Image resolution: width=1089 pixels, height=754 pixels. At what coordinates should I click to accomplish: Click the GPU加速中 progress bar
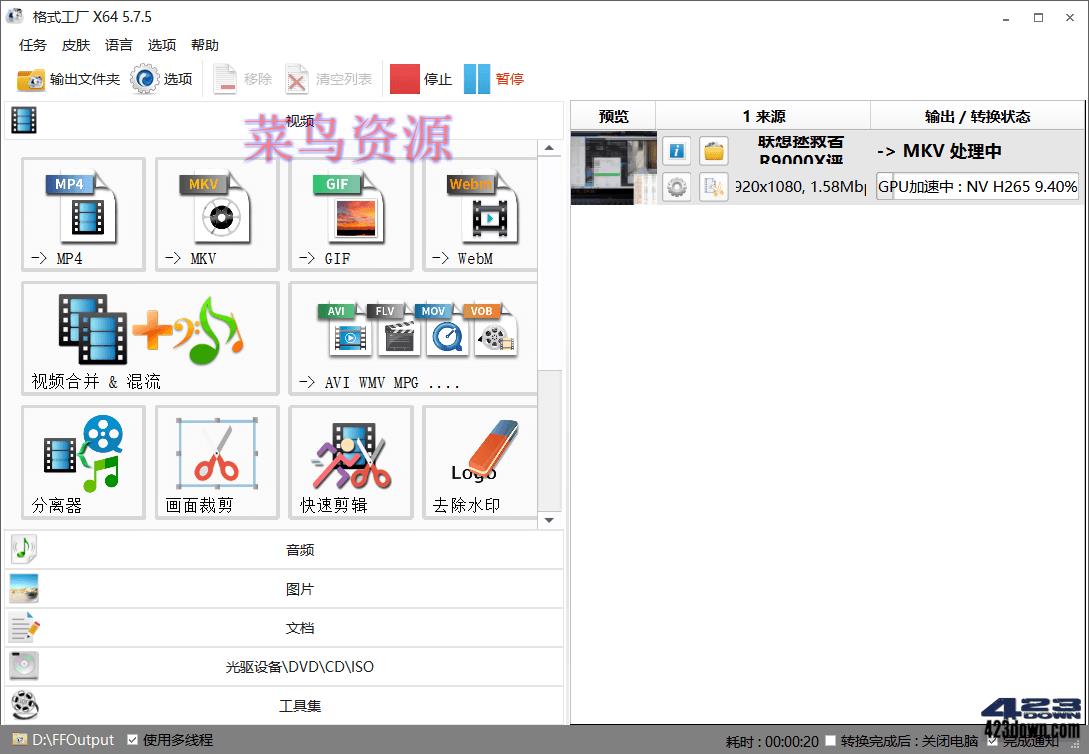[x=977, y=186]
